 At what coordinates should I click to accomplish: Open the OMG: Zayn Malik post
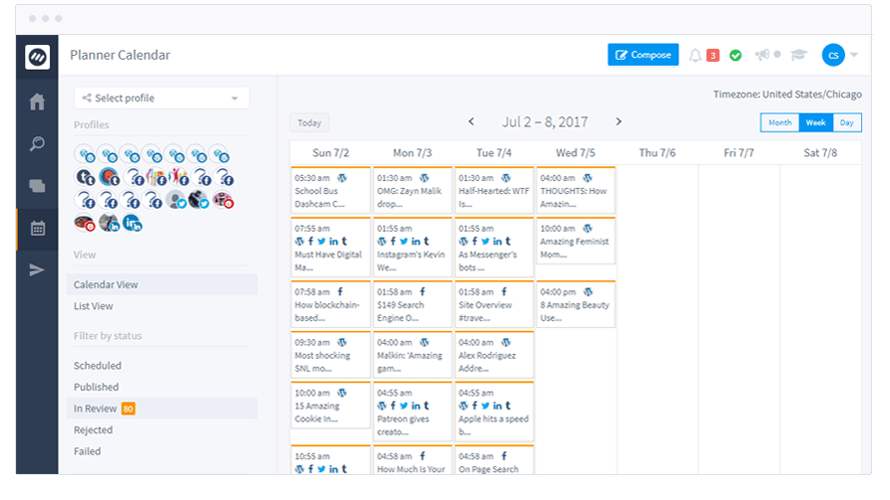coord(413,190)
